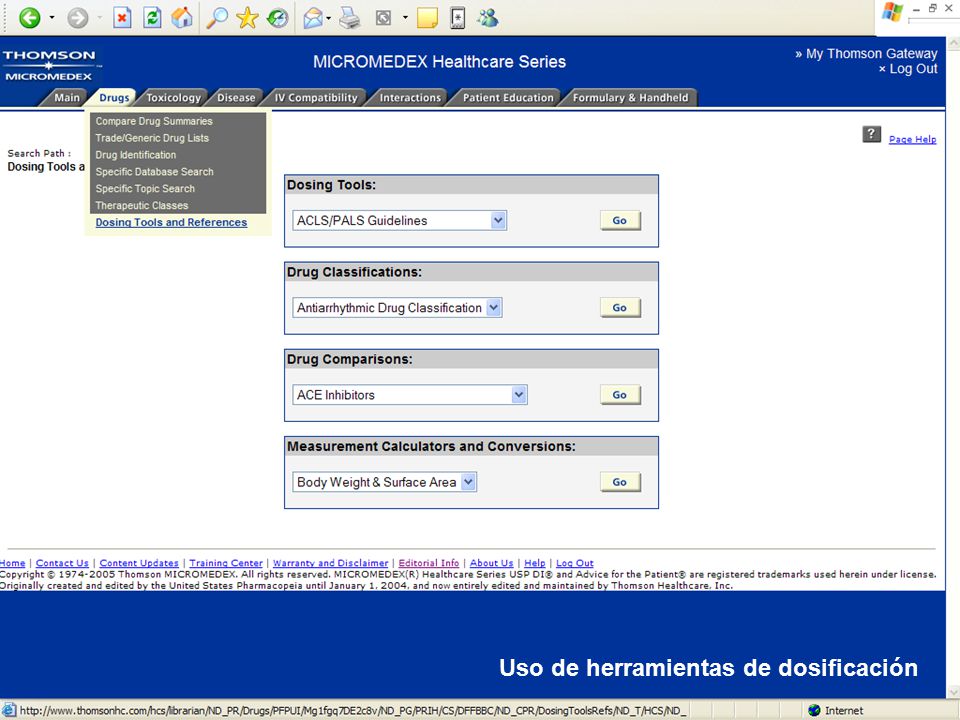Open the About Us footer link
This screenshot has height=720, width=960.
click(x=492, y=563)
